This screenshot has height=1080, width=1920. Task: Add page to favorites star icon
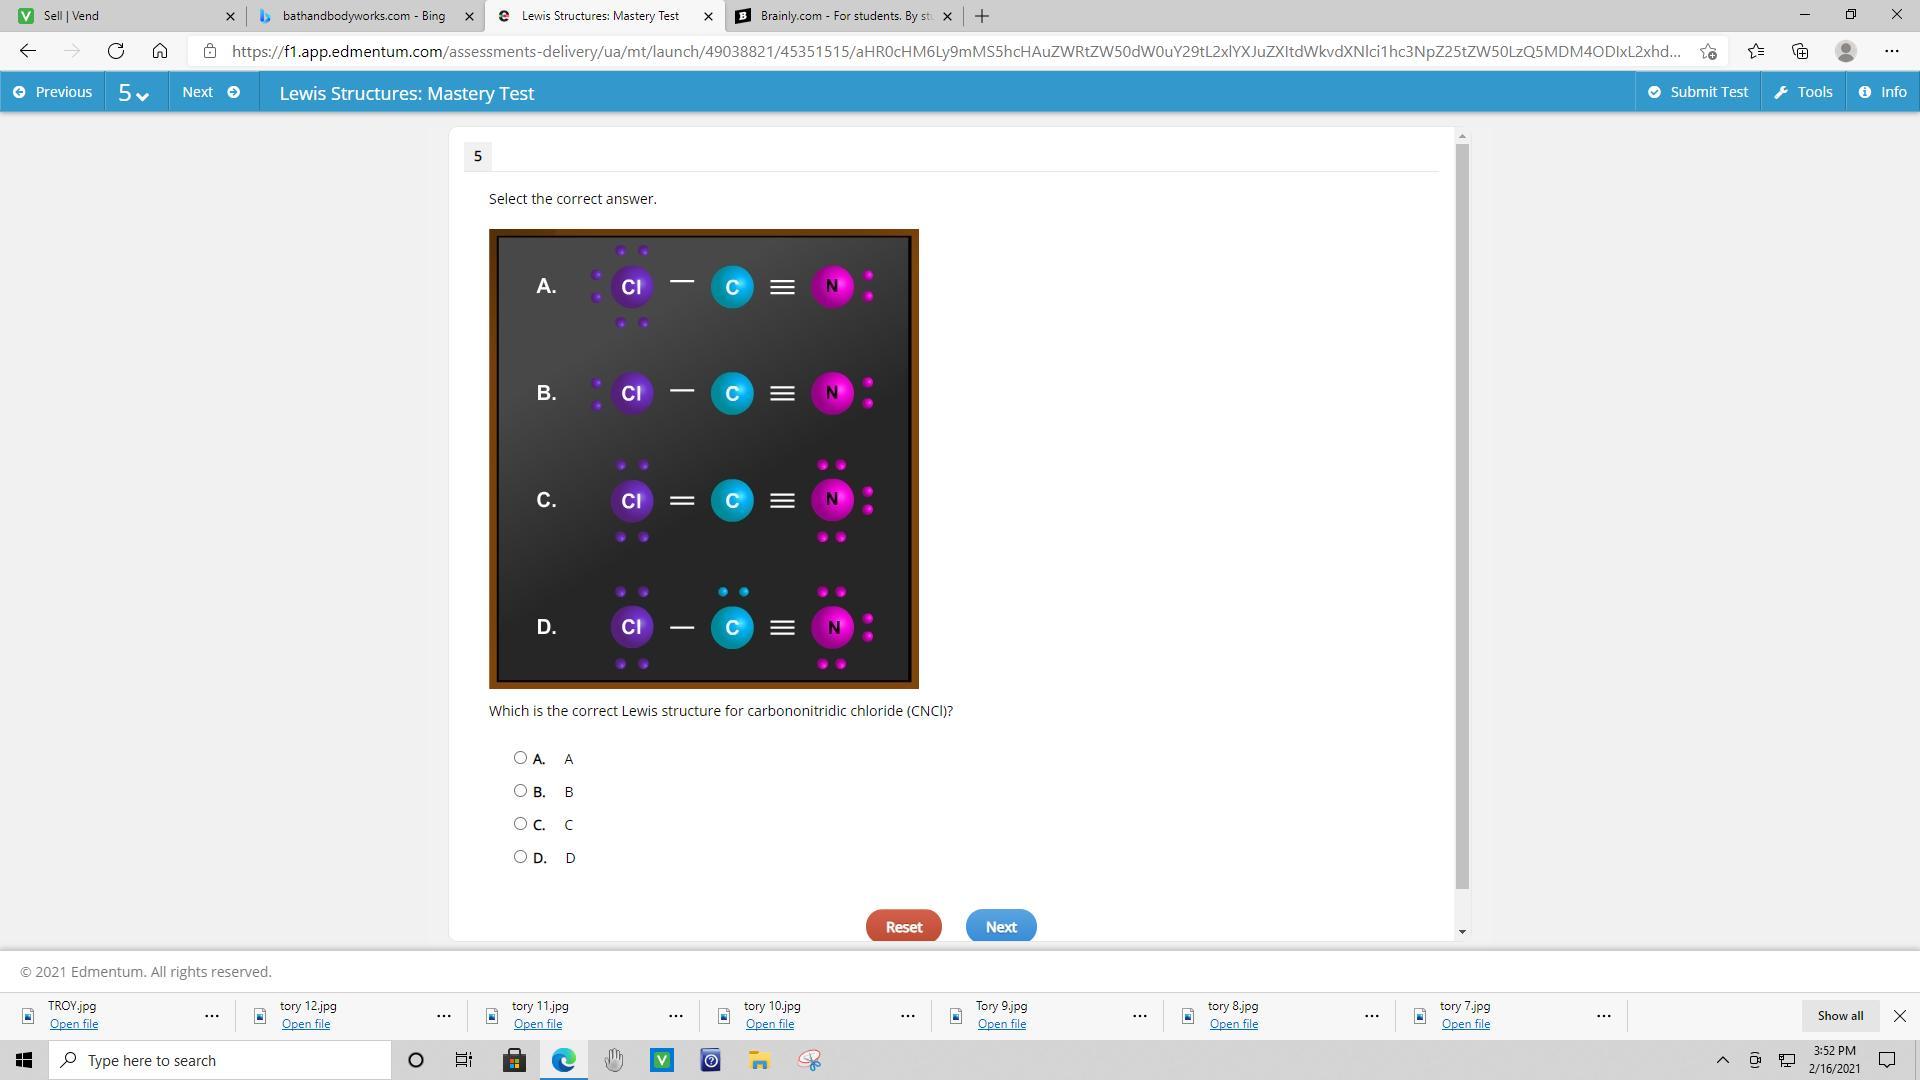point(1708,51)
